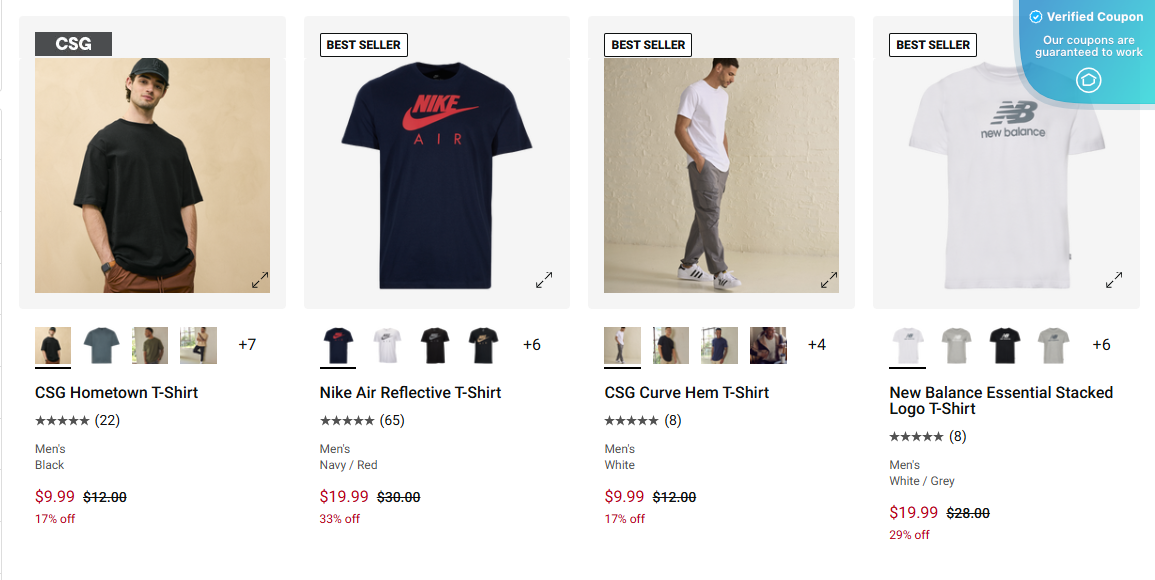Open the New Balance Essential Stacked Logo T-Shirt page
Viewport: 1155px width, 580px height.
tap(1001, 399)
